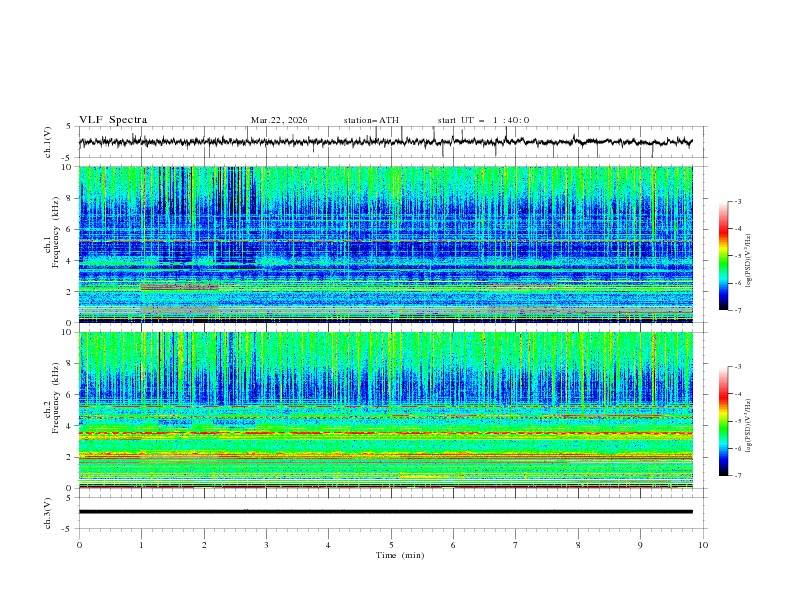Click time axis tick label "7"
This screenshot has height=612, width=792.
click(x=515, y=545)
